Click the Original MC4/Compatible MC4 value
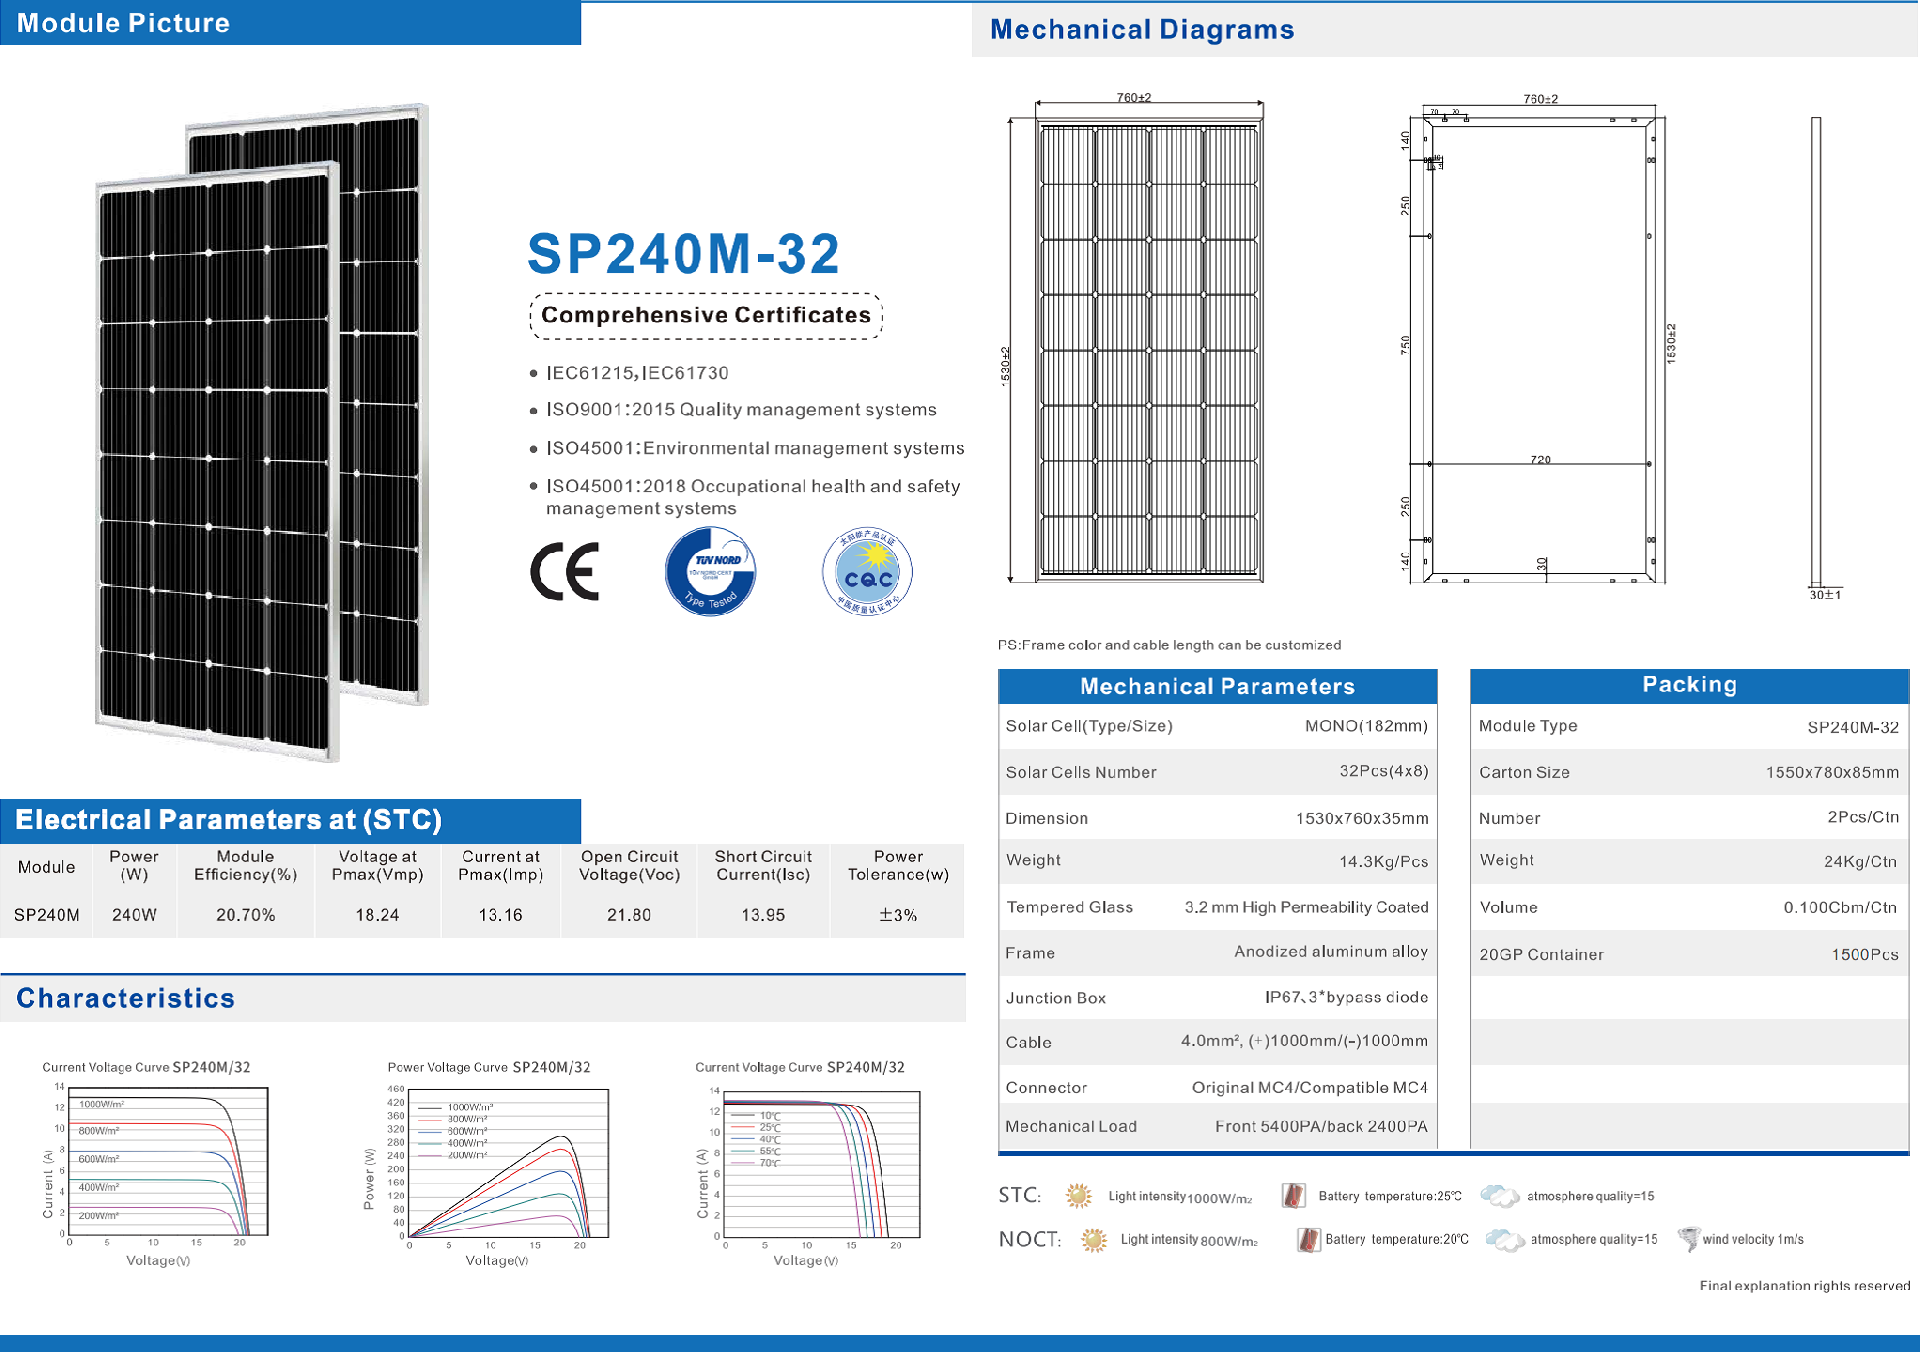 coord(1310,1087)
